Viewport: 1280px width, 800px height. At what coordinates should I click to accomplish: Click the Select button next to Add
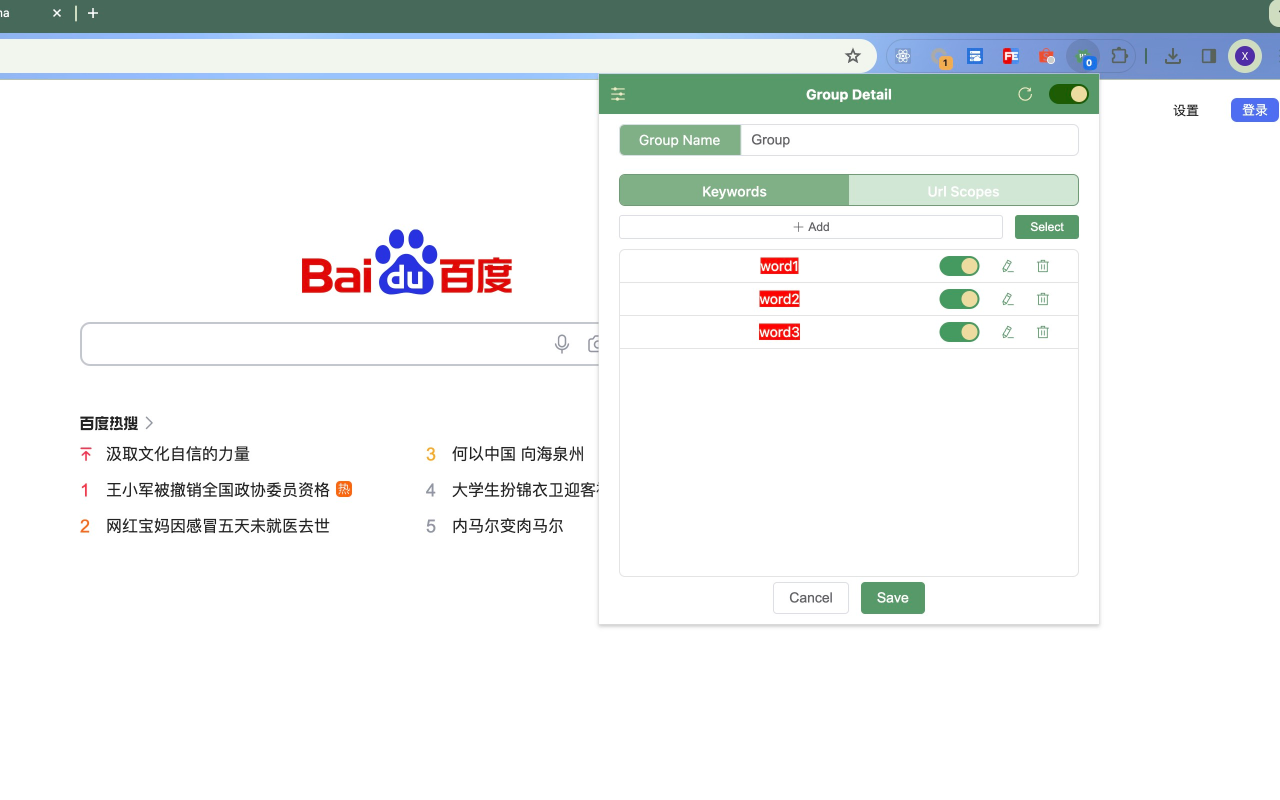pos(1046,227)
